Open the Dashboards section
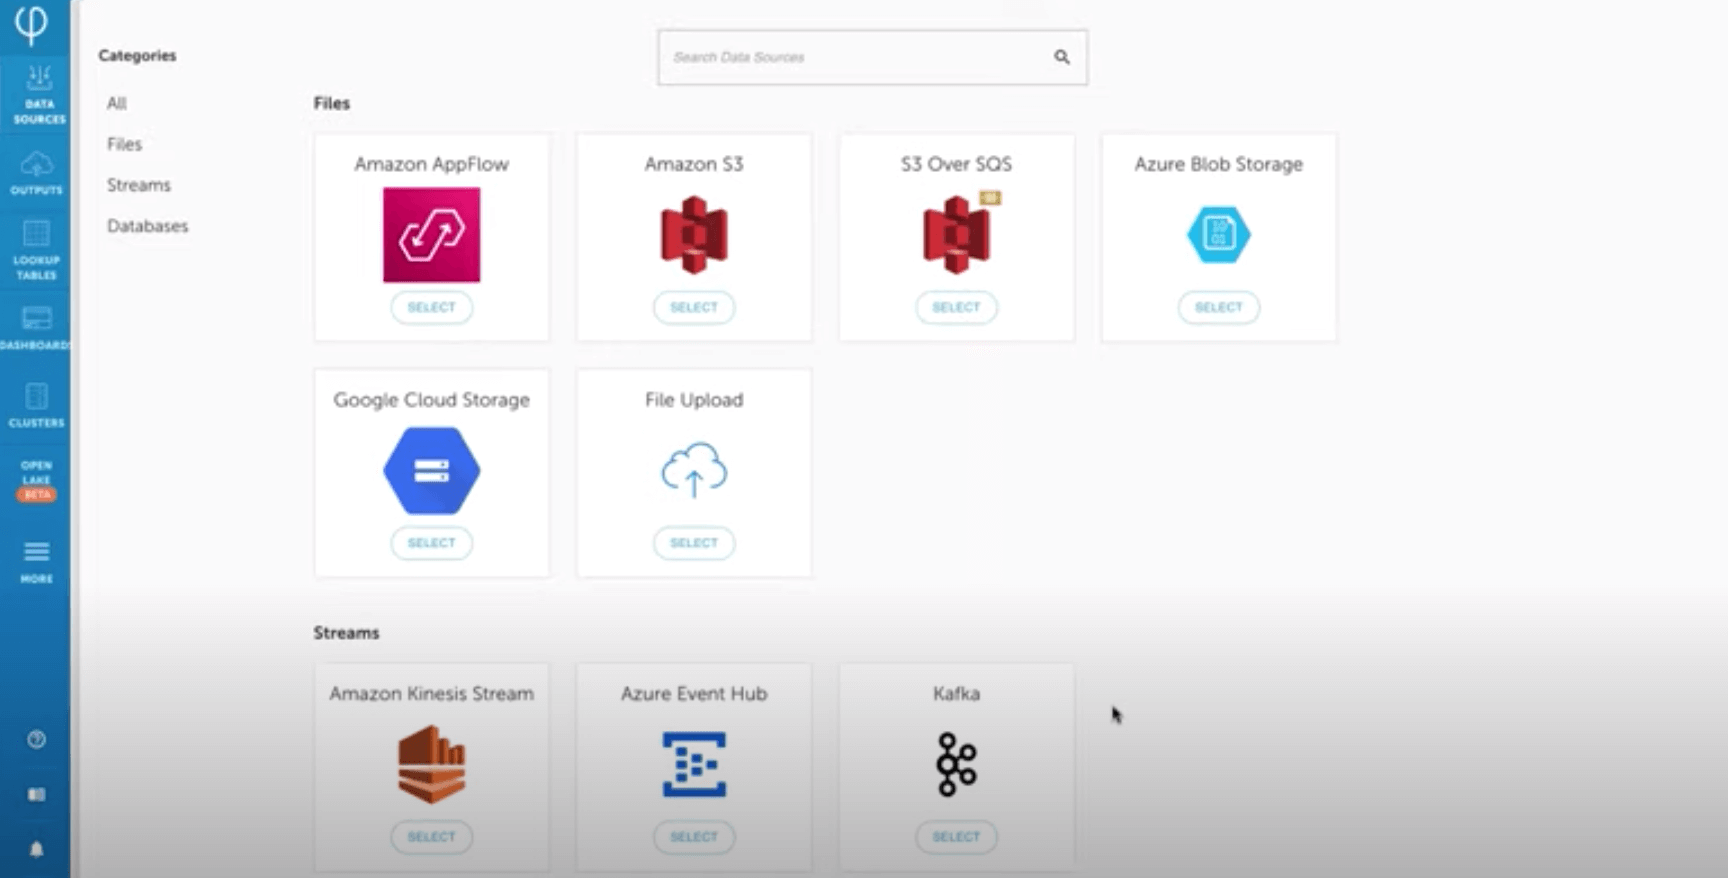 click(x=36, y=328)
